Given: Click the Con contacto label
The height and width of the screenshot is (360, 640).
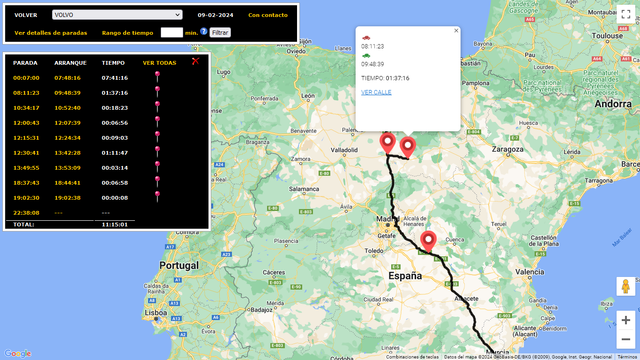Looking at the screenshot, I should [x=268, y=15].
